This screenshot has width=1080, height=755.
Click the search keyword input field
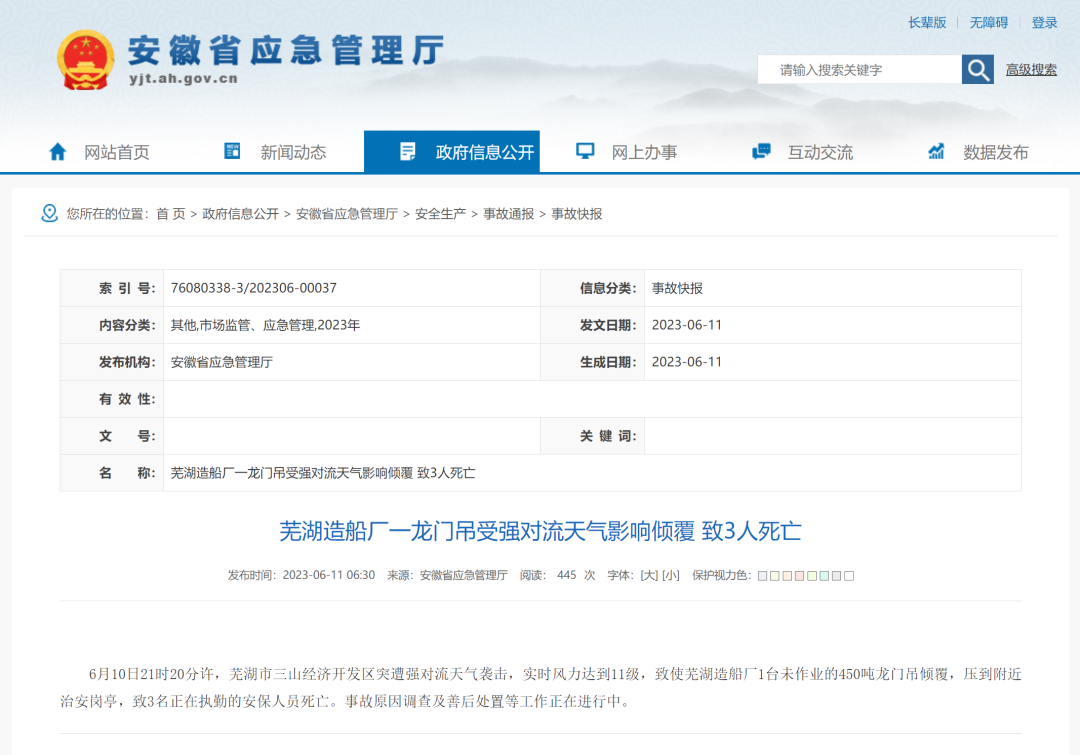click(x=860, y=68)
